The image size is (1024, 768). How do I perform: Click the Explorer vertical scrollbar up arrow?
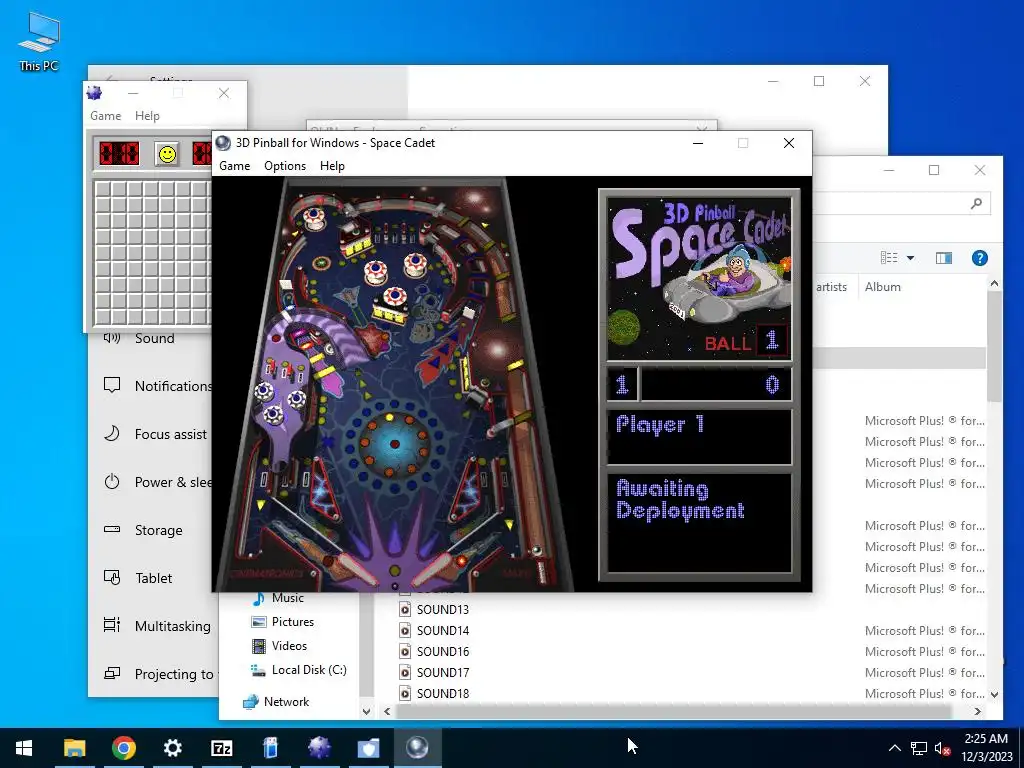click(994, 283)
